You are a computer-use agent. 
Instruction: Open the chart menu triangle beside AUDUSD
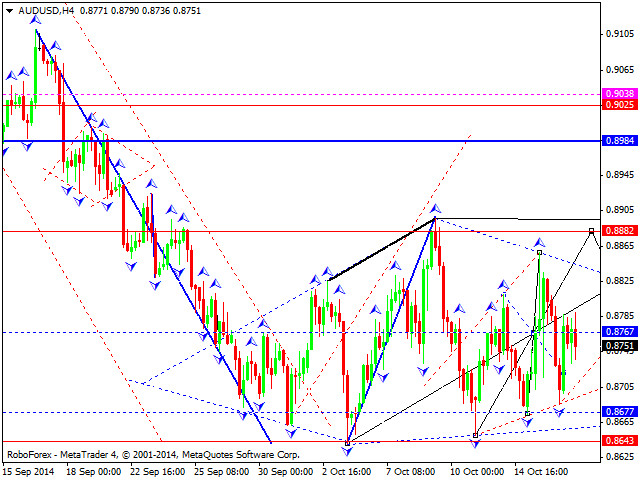9,11
